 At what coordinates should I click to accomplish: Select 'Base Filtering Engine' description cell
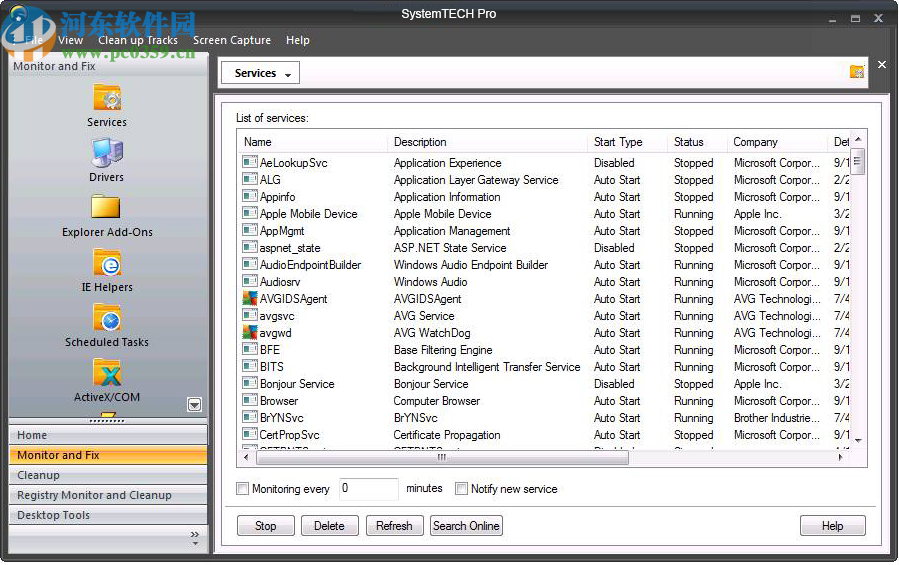click(x=443, y=349)
